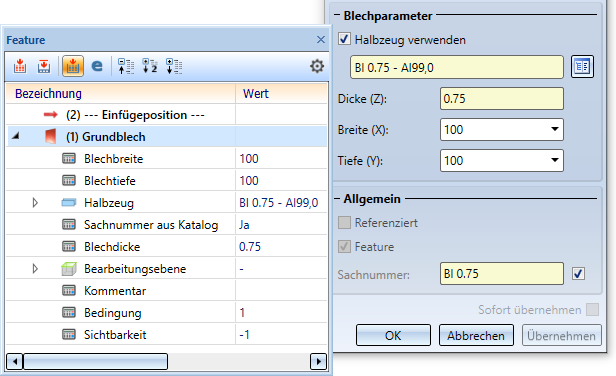Expand the Halbzeug tree entry
The image size is (616, 376).
[x=35, y=203]
